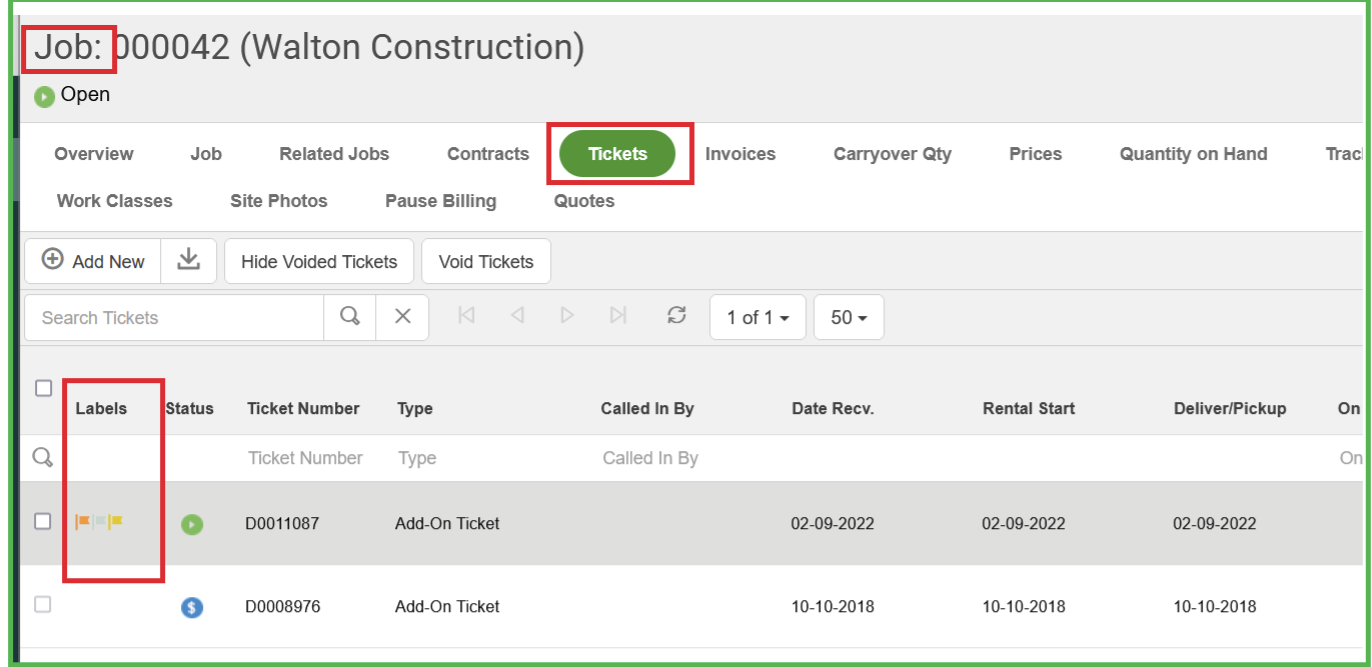Toggle the select-all tickets checkbox

pos(43,388)
